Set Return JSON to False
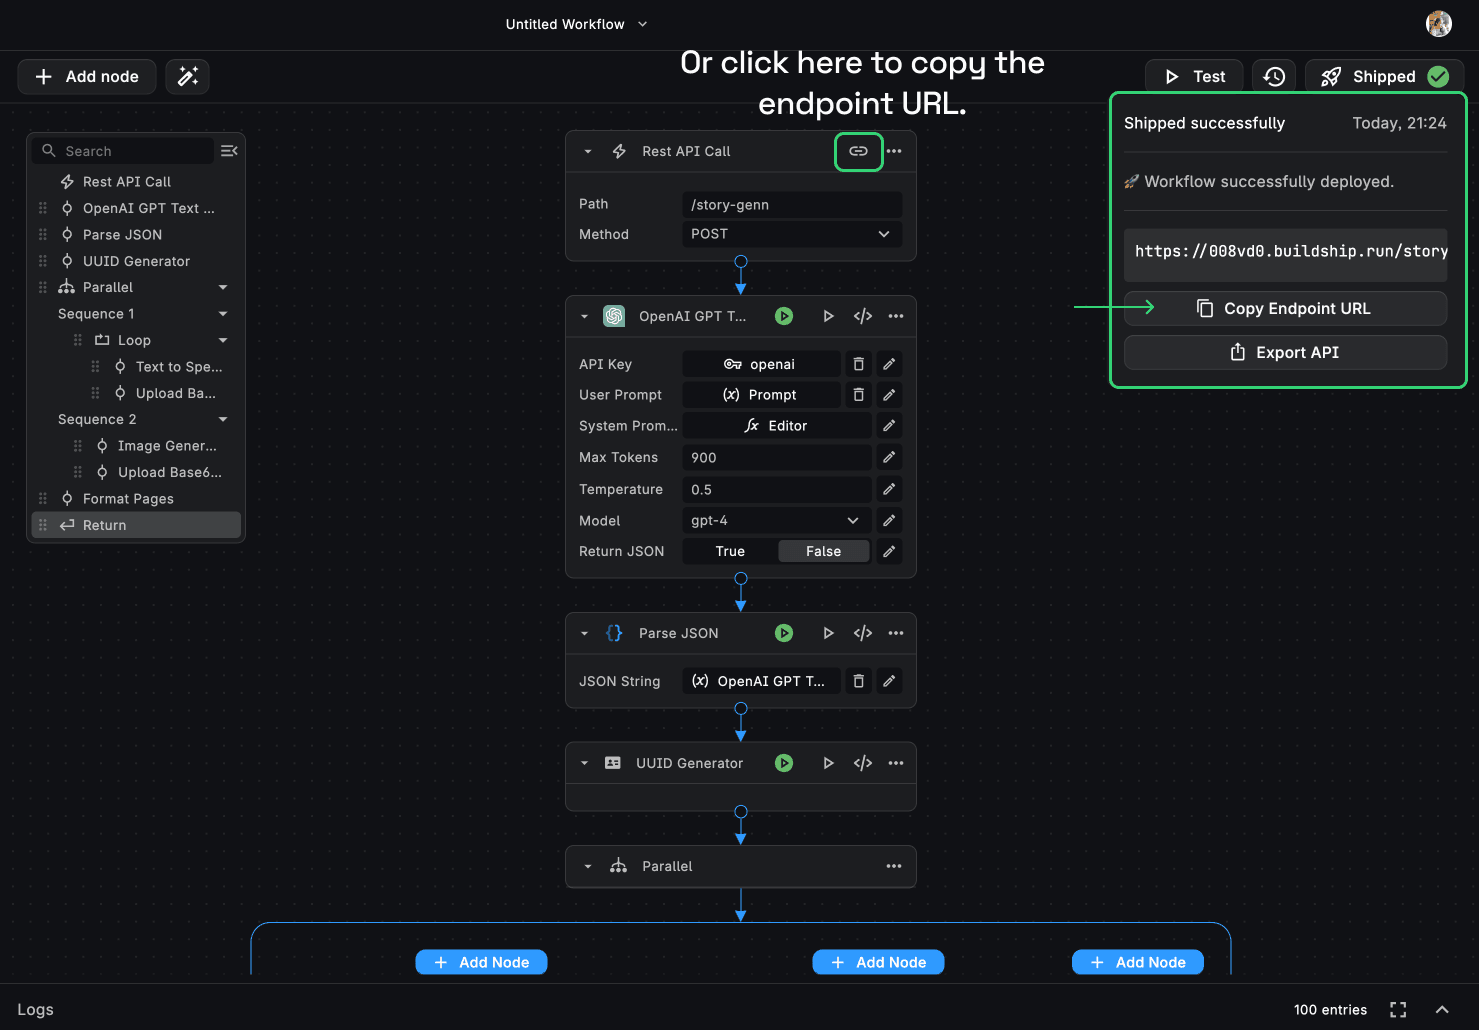The image size is (1479, 1030). (823, 551)
